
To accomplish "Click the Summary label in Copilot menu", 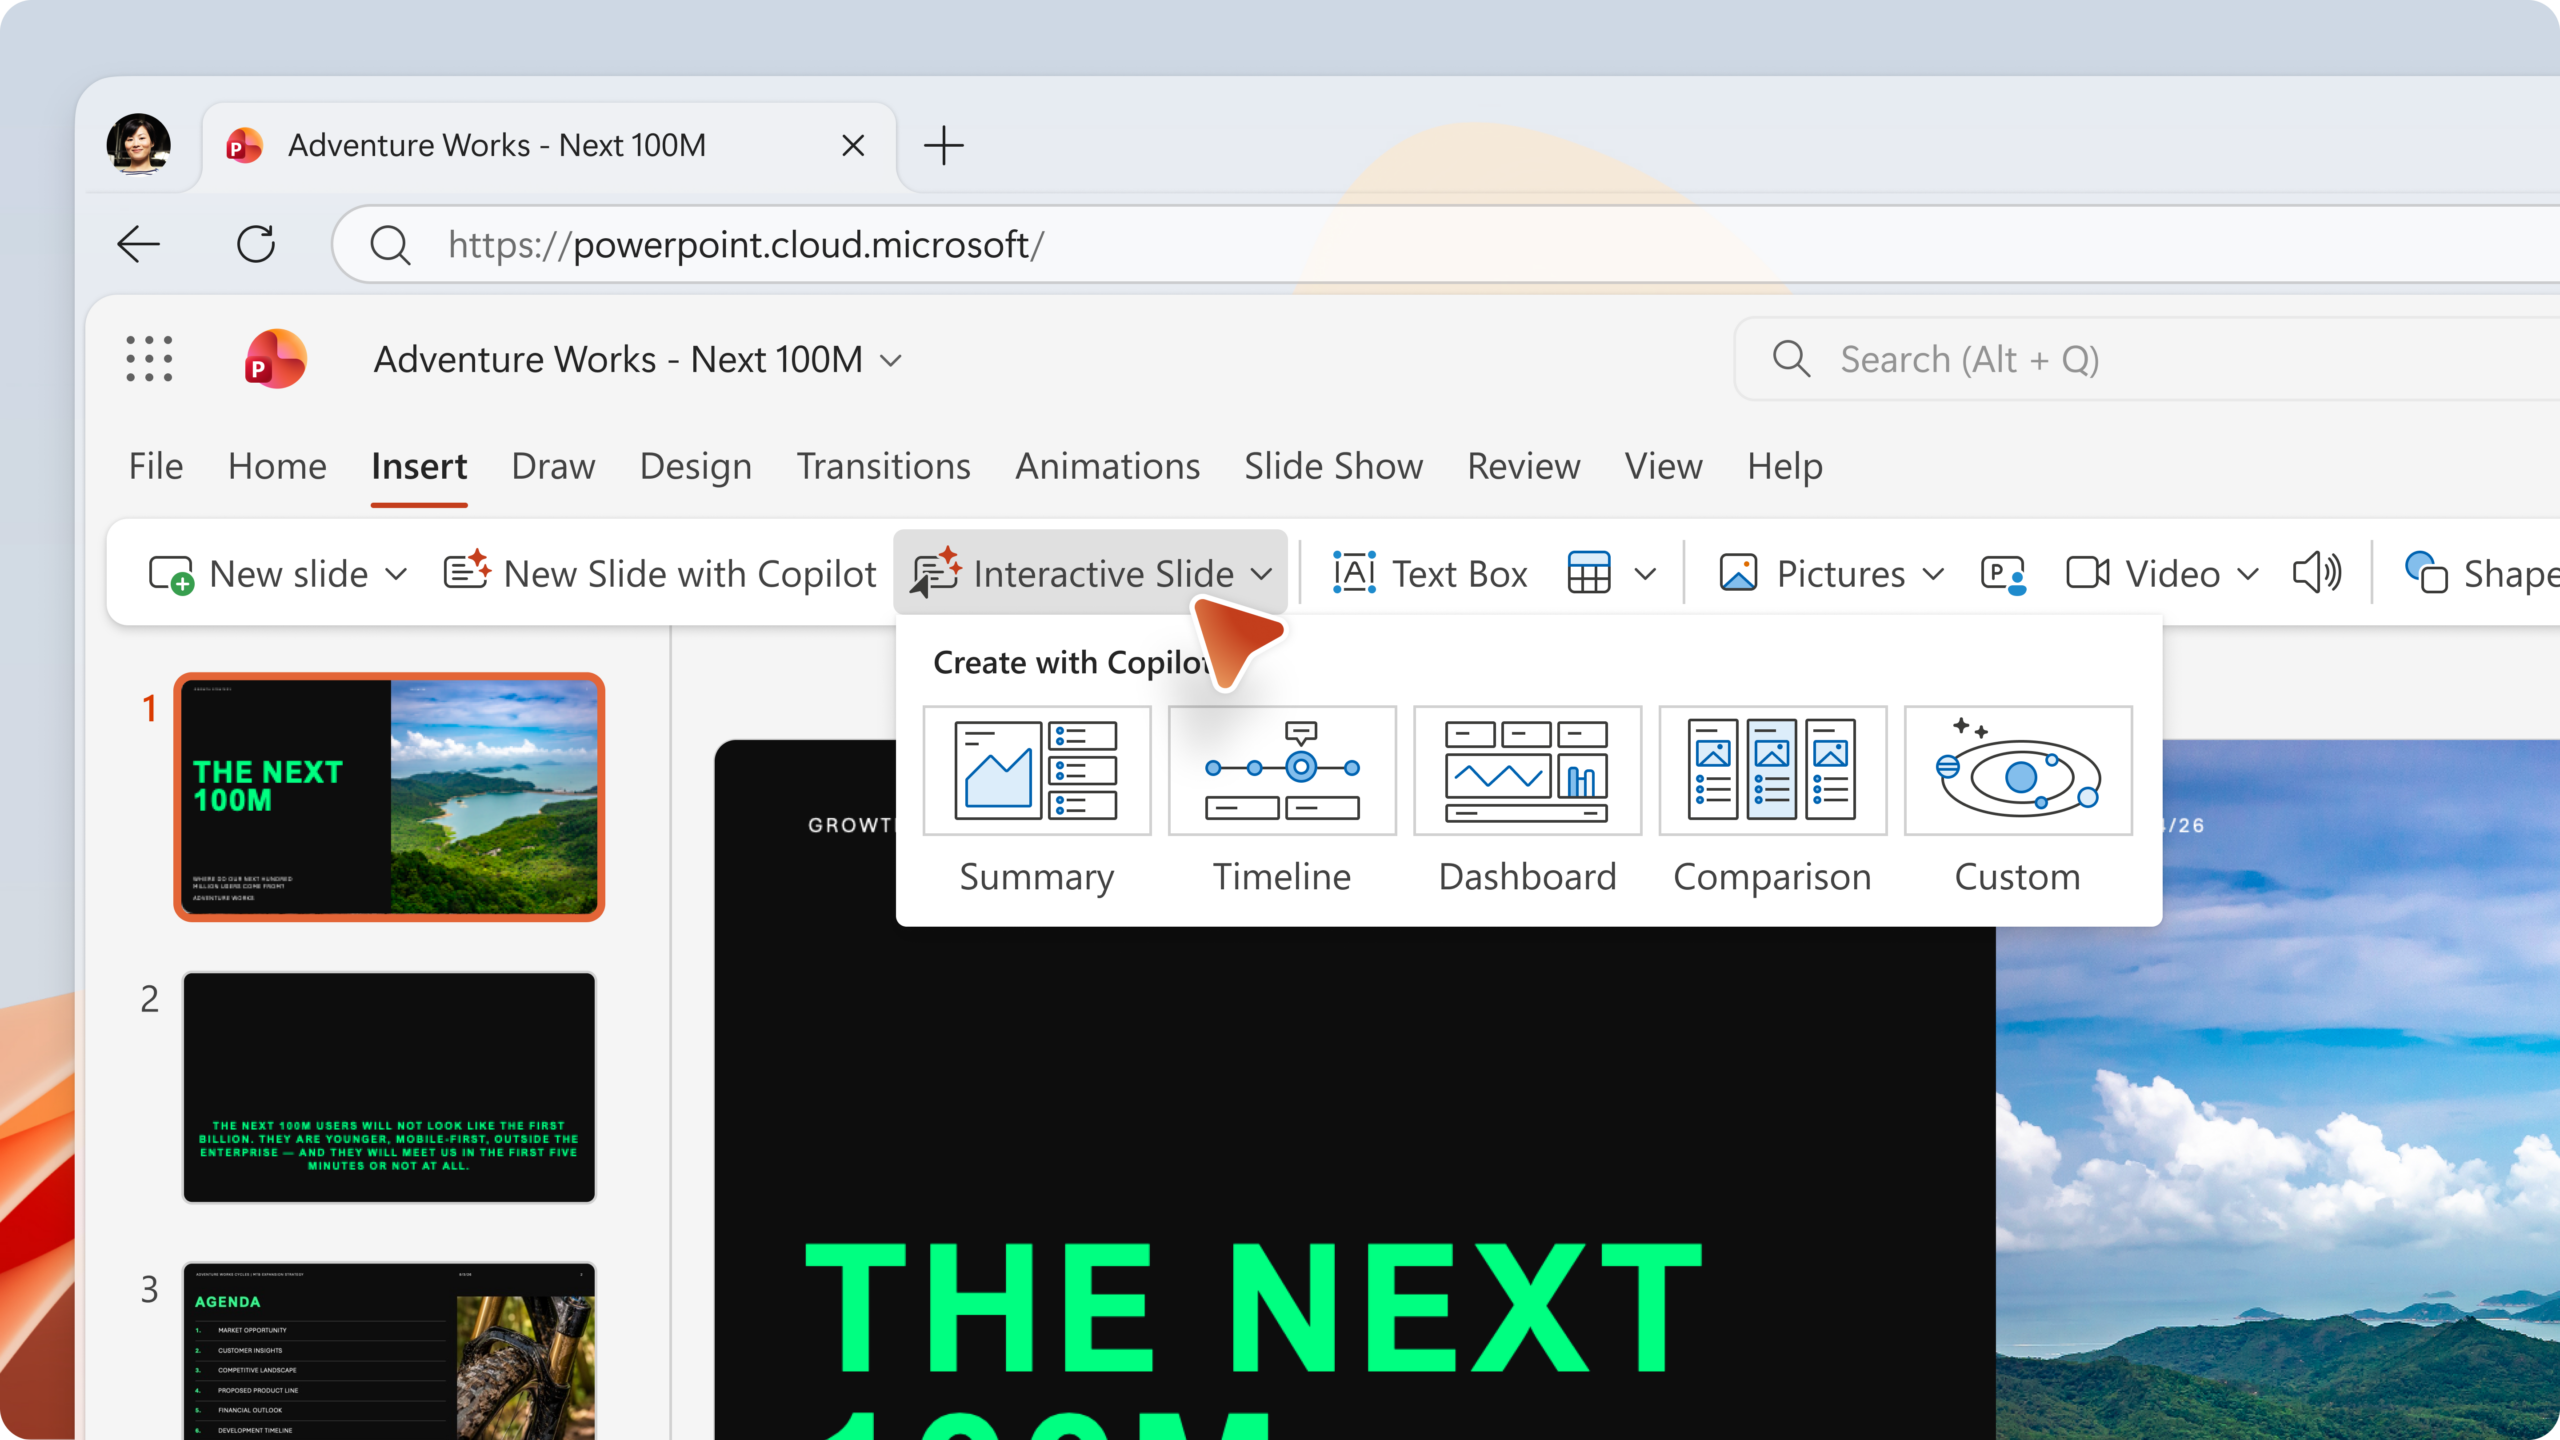I will [x=1037, y=877].
